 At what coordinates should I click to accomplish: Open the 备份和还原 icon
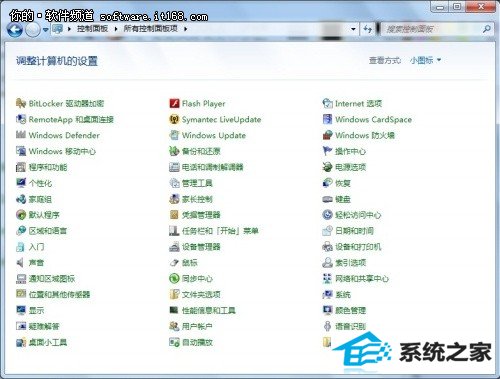(x=174, y=151)
